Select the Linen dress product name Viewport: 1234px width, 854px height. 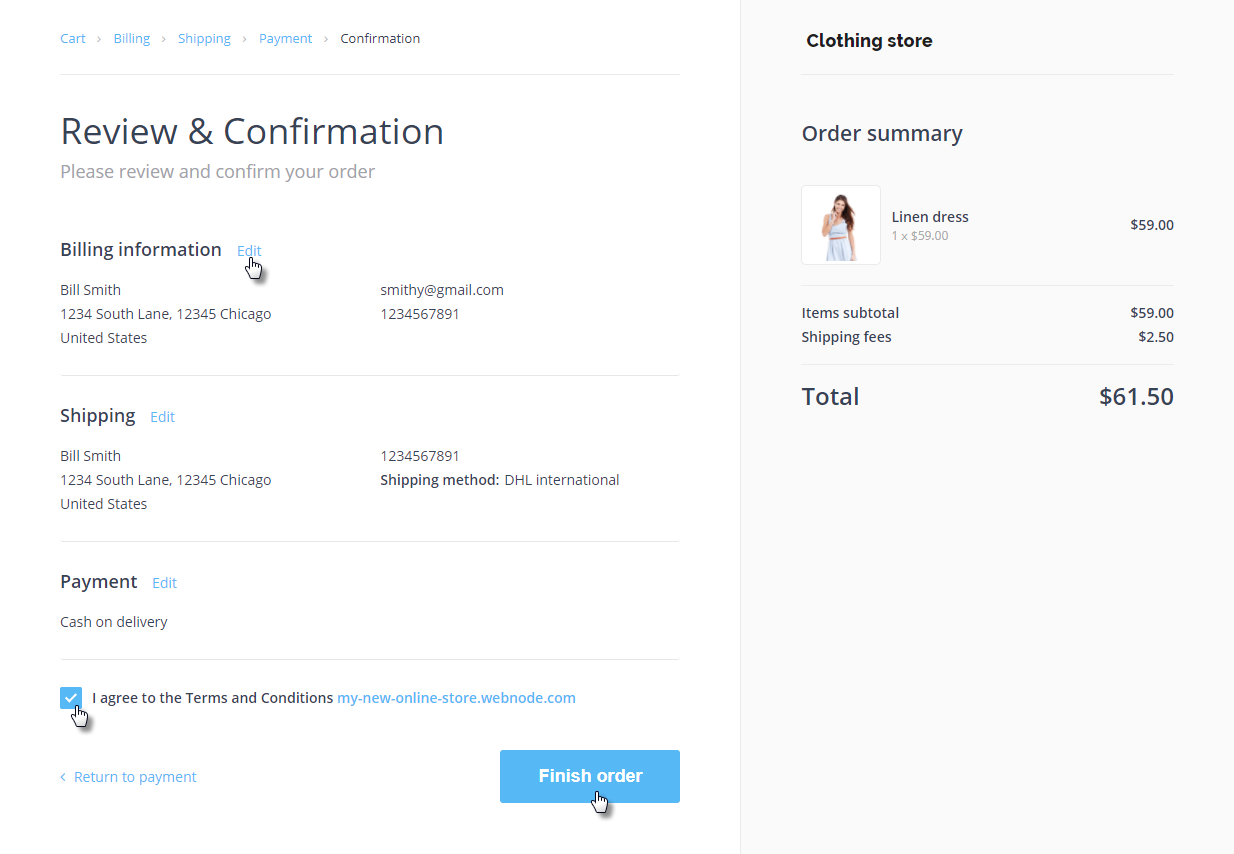[930, 217]
